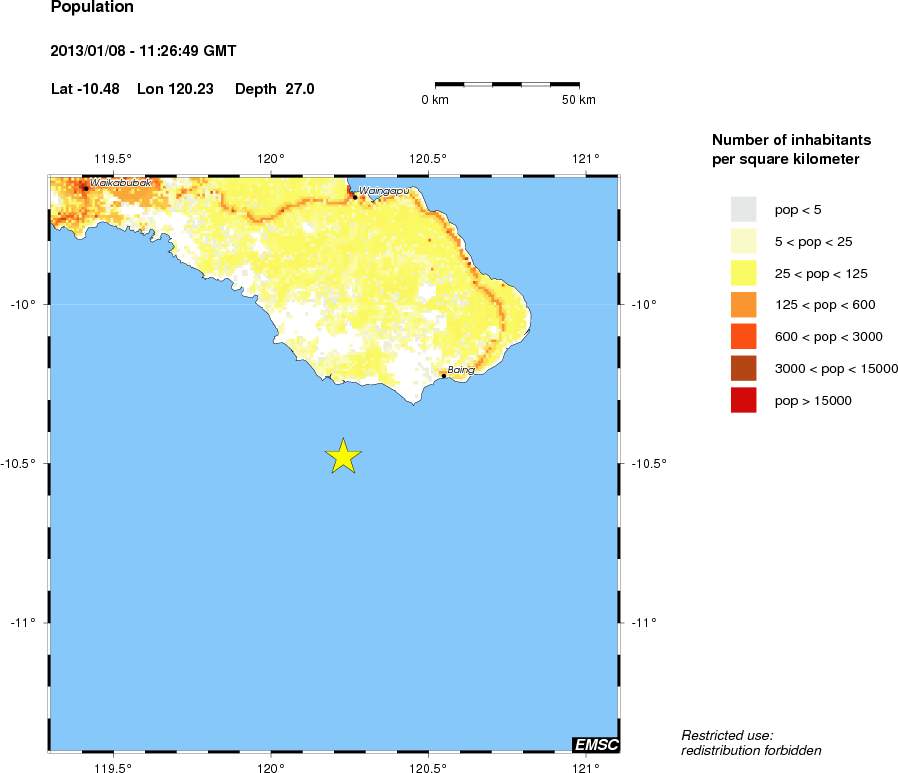Viewport: 898px width, 773px height.
Task: Click the 0–50 km scale bar
Action: 507,84
